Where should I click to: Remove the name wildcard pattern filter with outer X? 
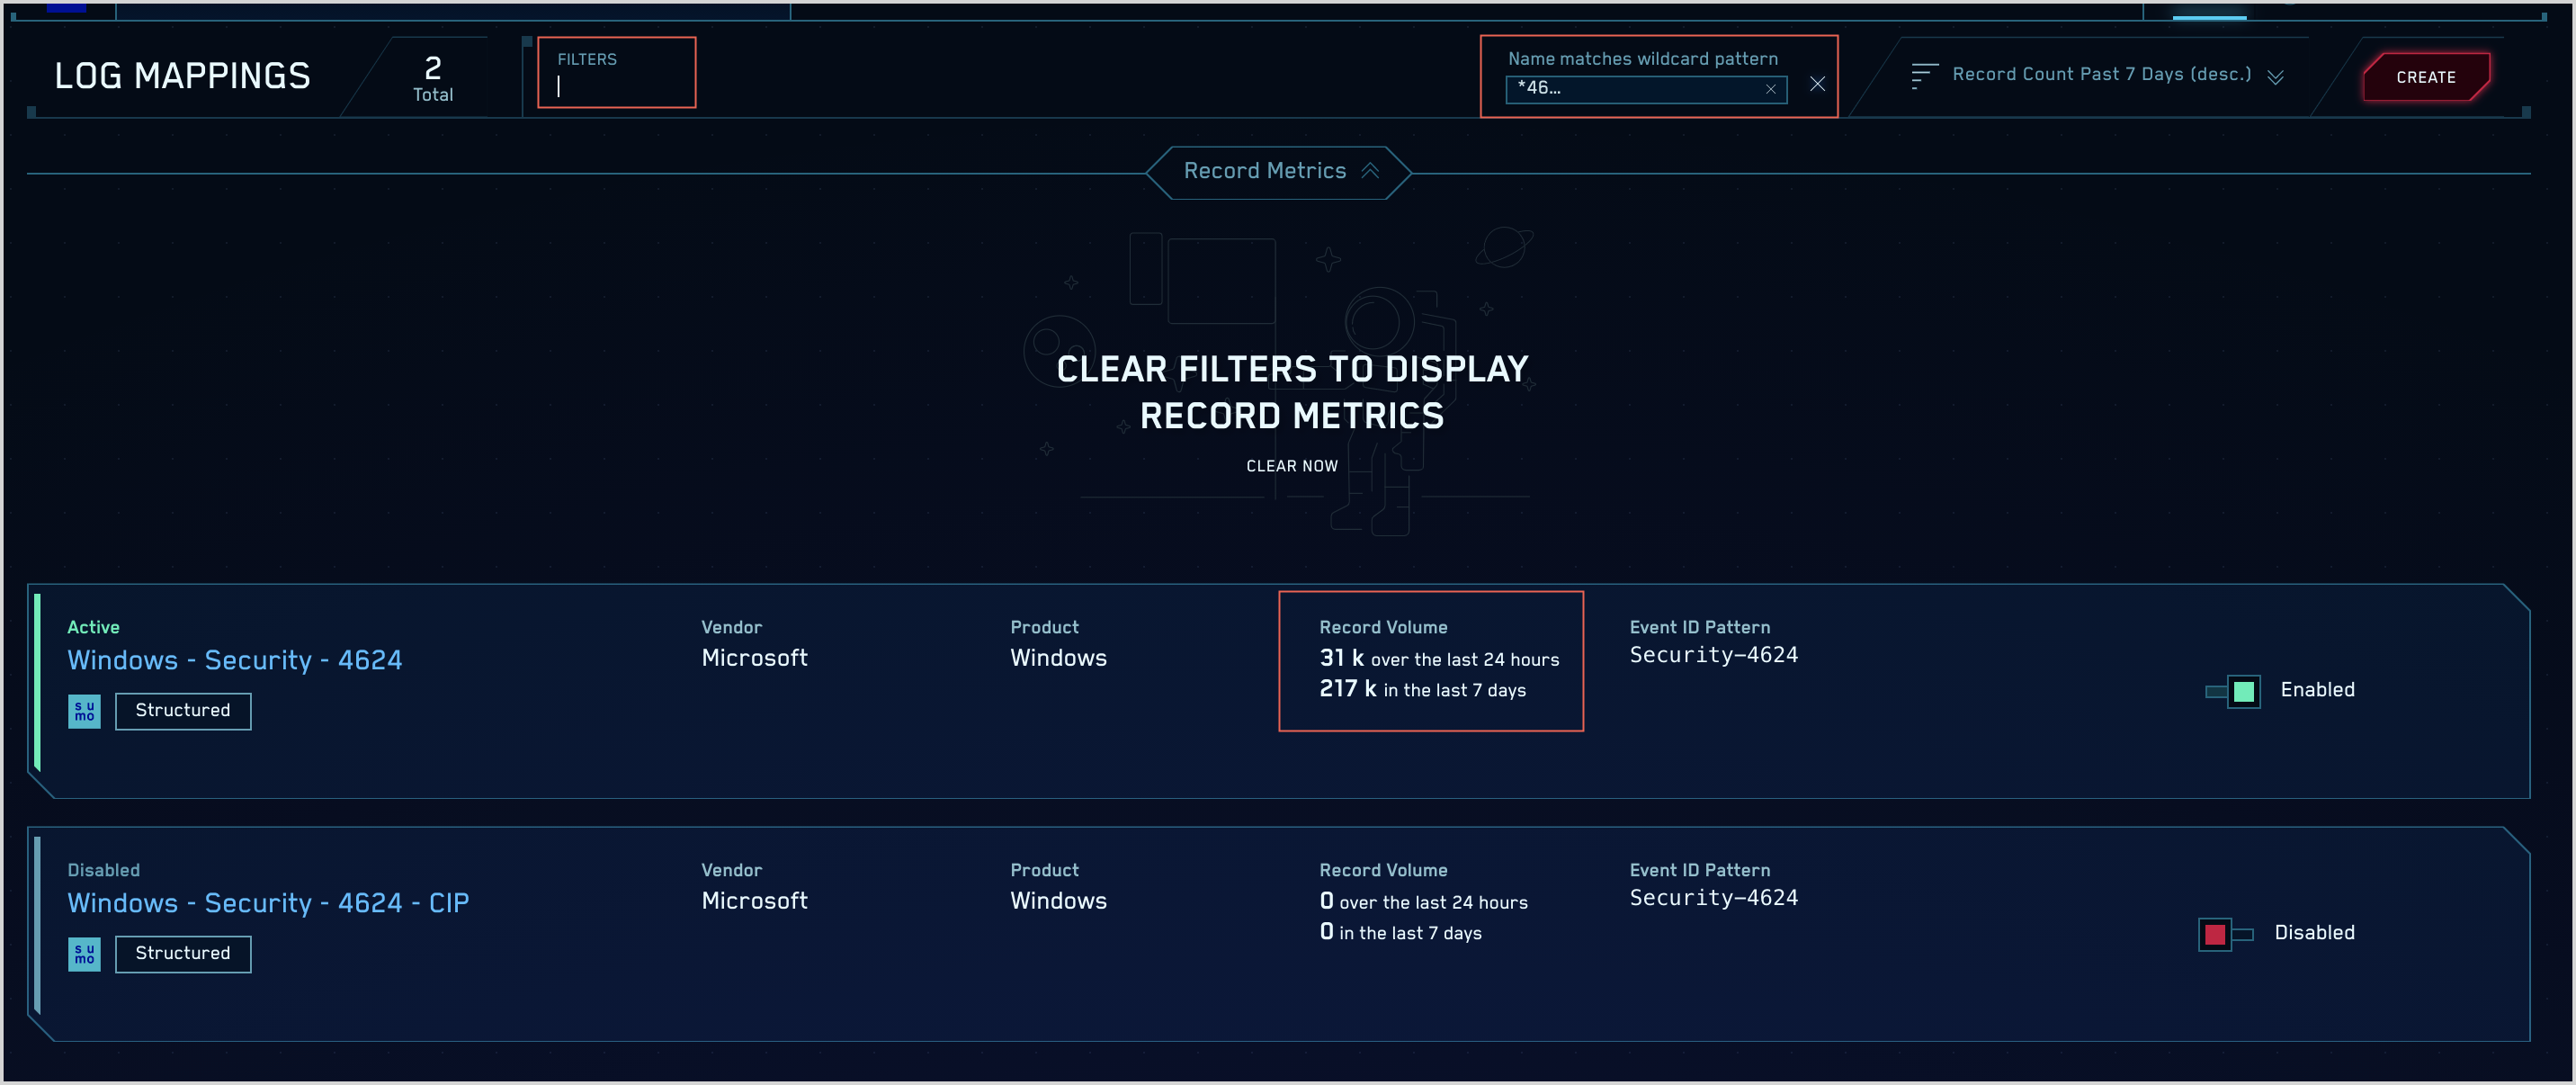click(x=1817, y=84)
